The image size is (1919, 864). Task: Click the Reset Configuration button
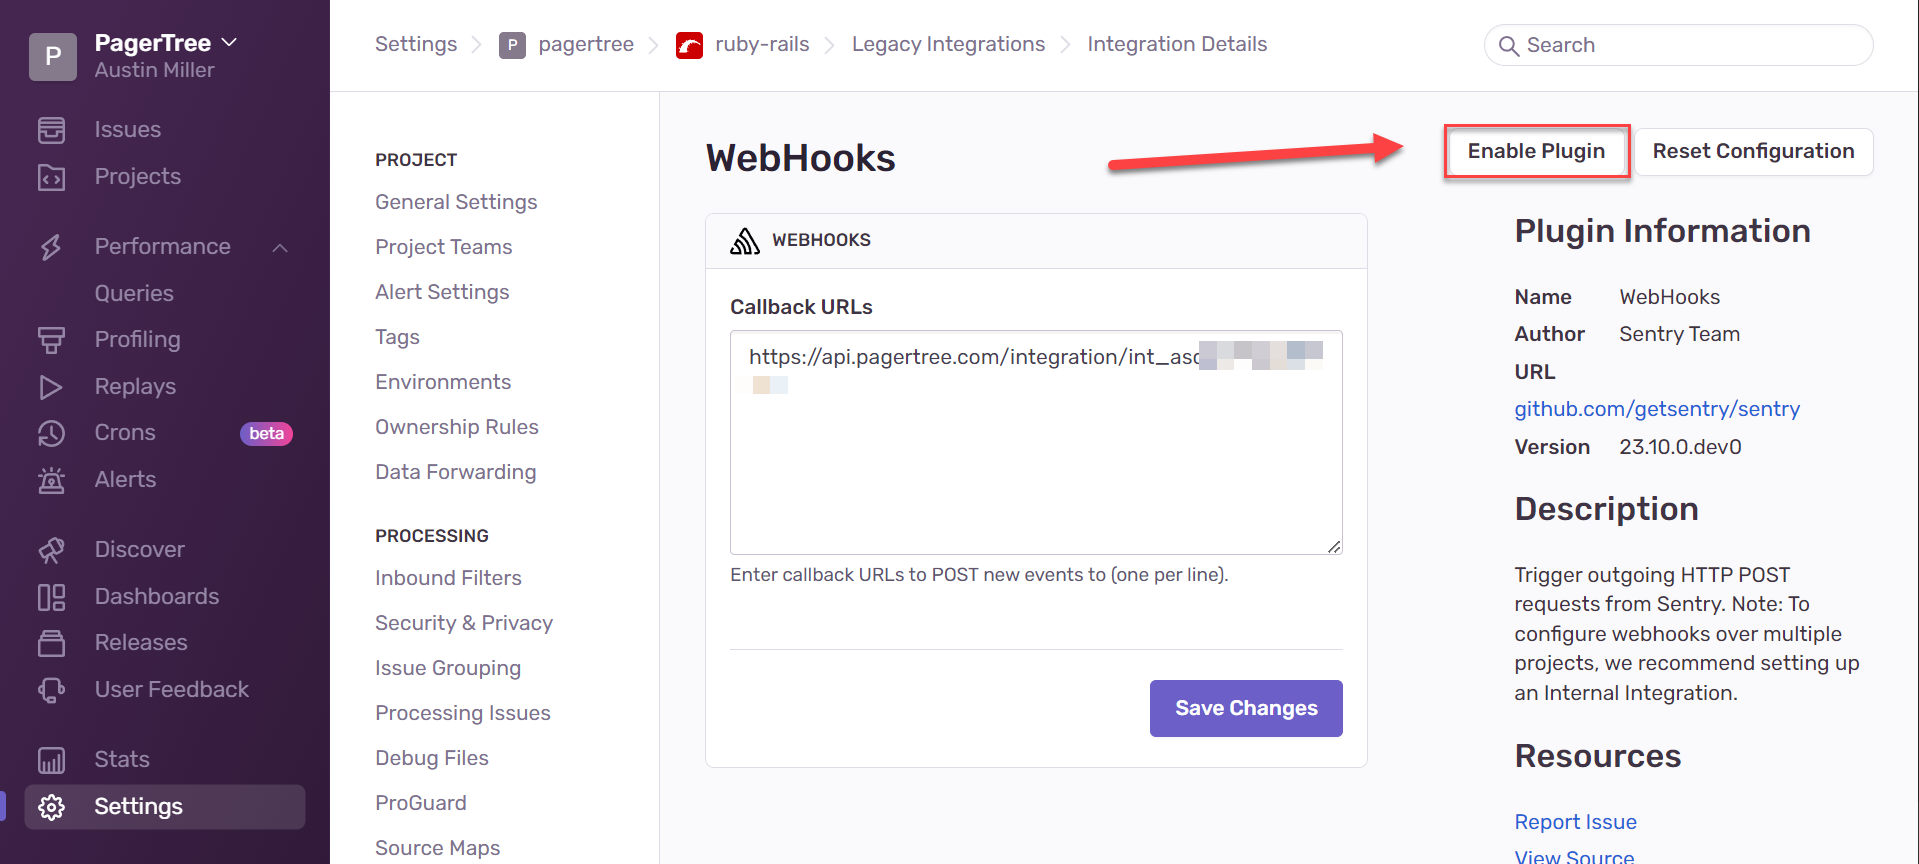(x=1753, y=152)
